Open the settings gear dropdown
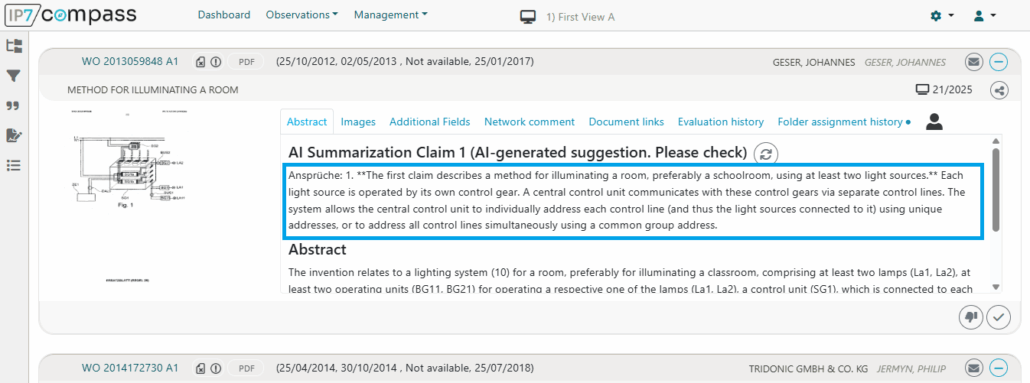The height and width of the screenshot is (383, 1030). tap(942, 16)
